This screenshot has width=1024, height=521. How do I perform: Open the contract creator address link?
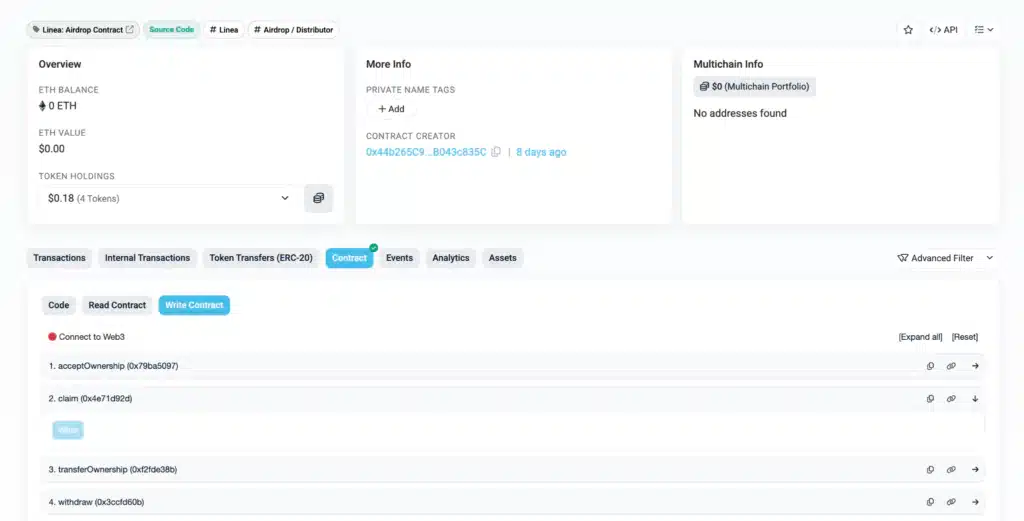coord(426,152)
